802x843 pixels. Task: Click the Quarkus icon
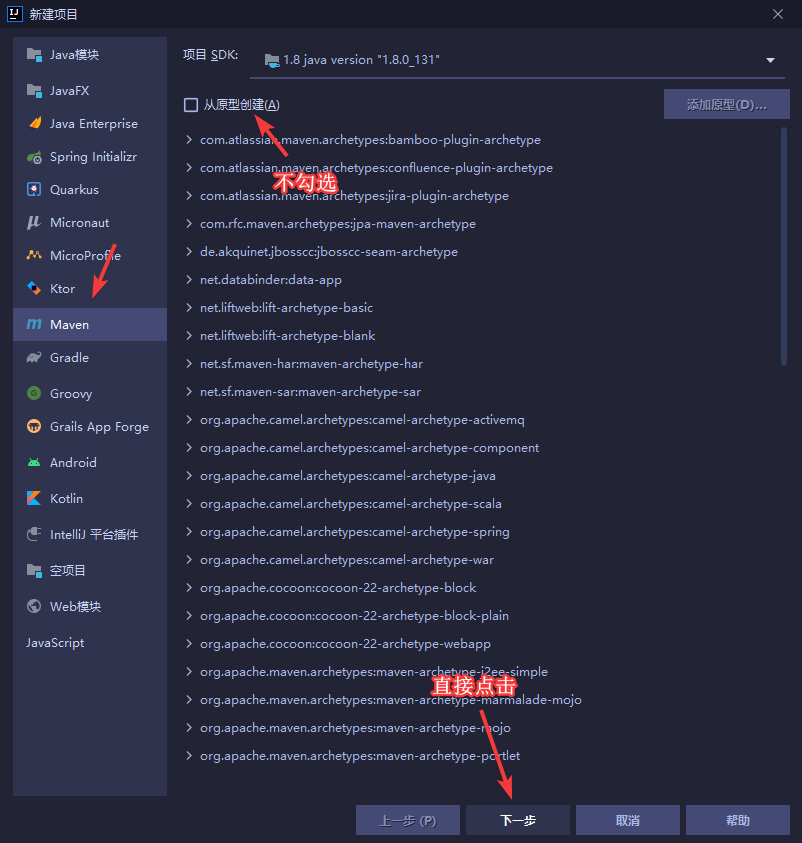(x=34, y=190)
